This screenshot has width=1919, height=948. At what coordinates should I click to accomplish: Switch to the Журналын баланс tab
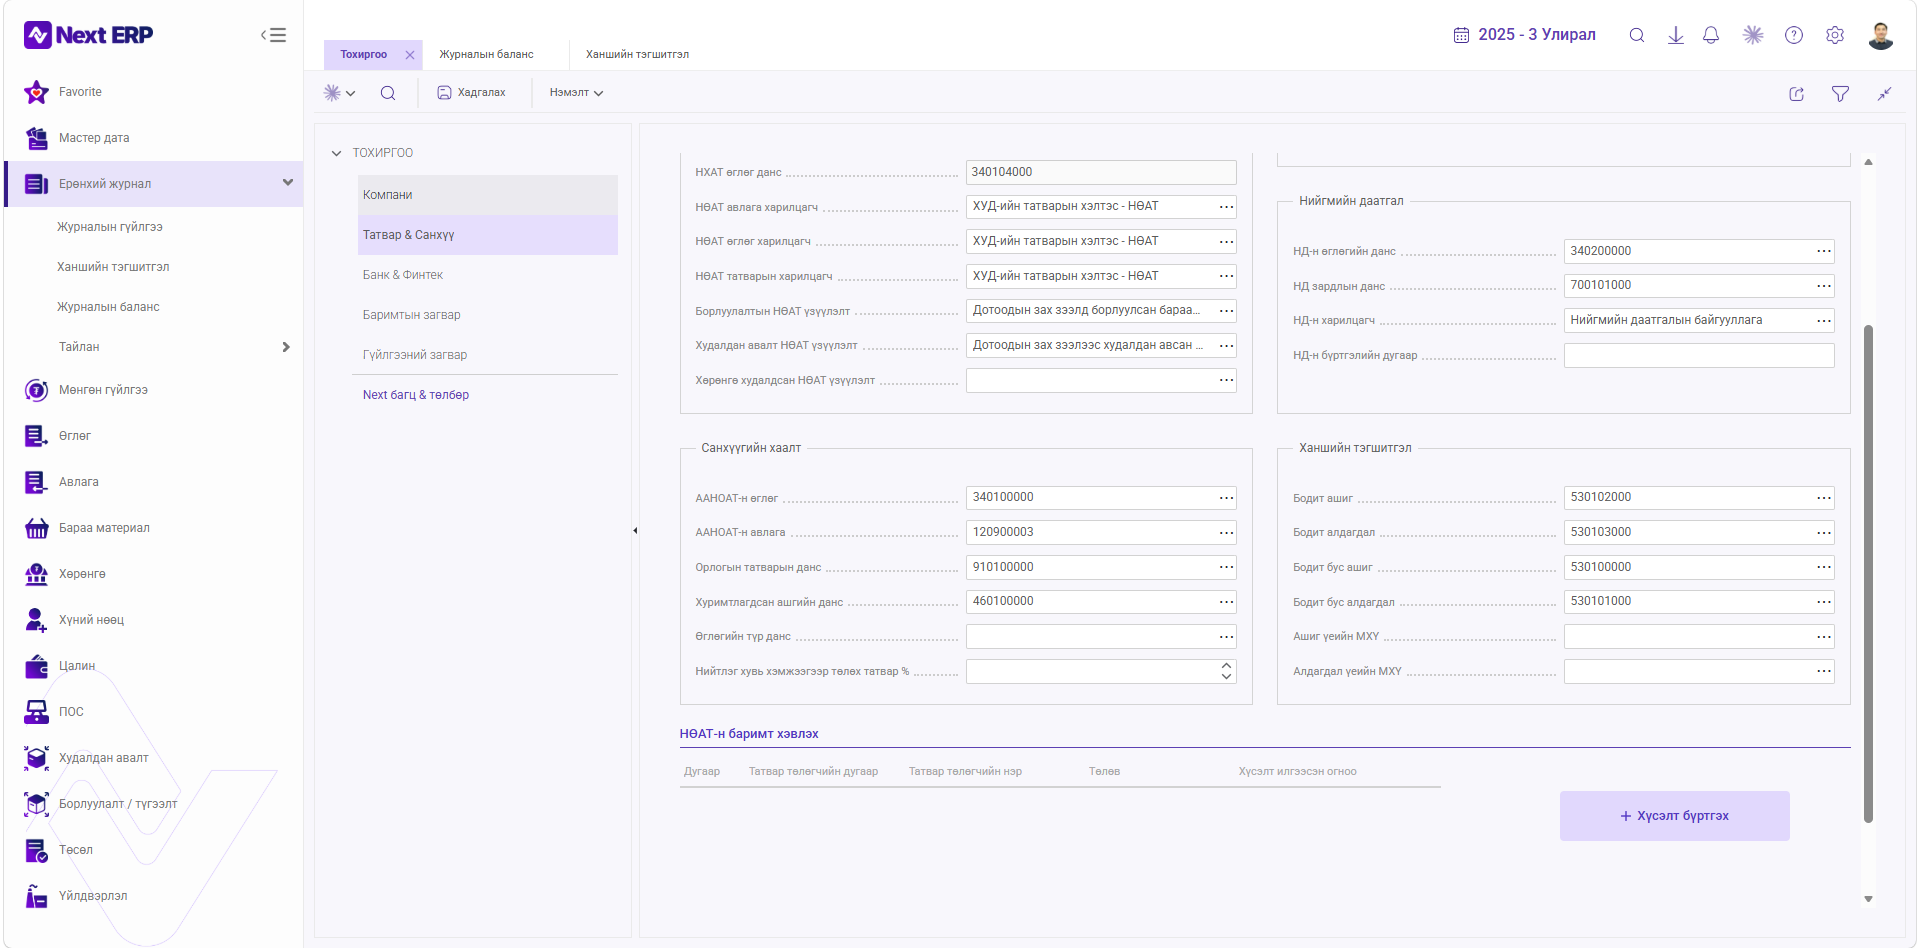point(487,55)
